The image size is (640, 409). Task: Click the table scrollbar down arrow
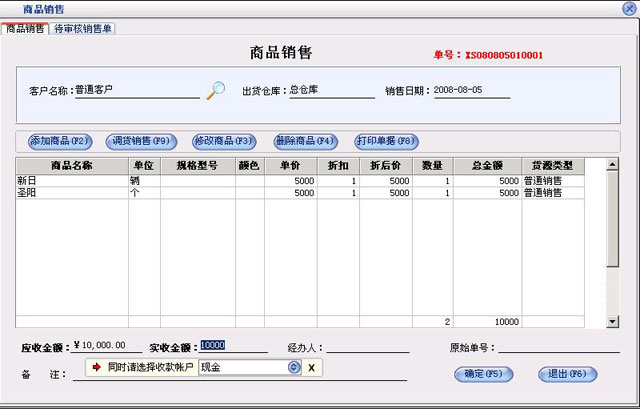click(x=613, y=322)
